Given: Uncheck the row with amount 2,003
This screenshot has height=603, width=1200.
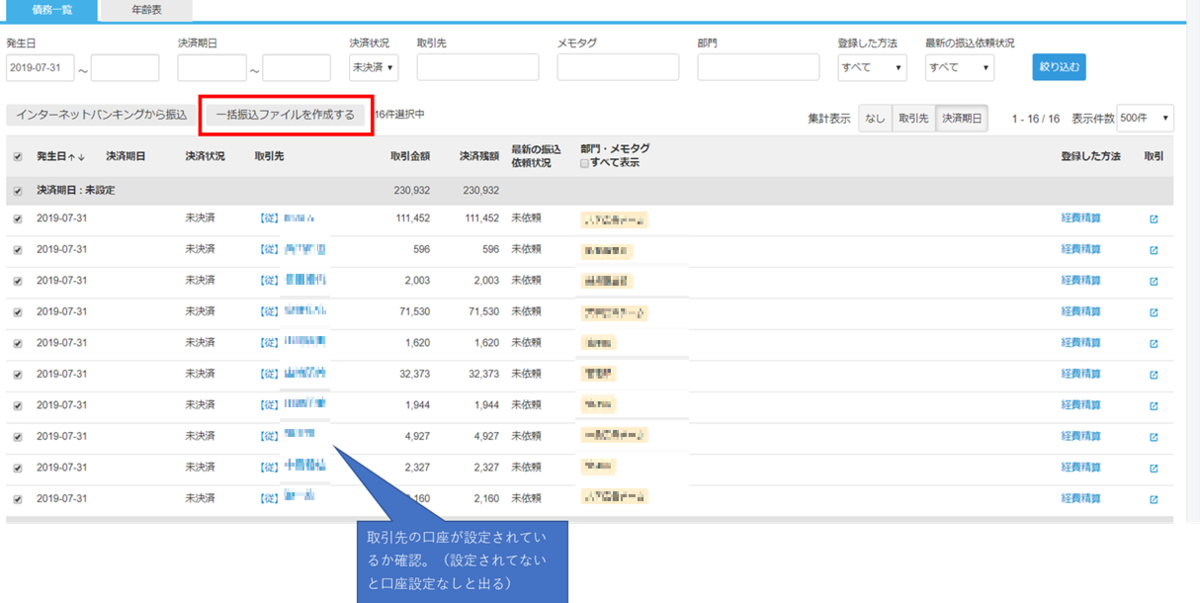Looking at the screenshot, I should (17, 280).
